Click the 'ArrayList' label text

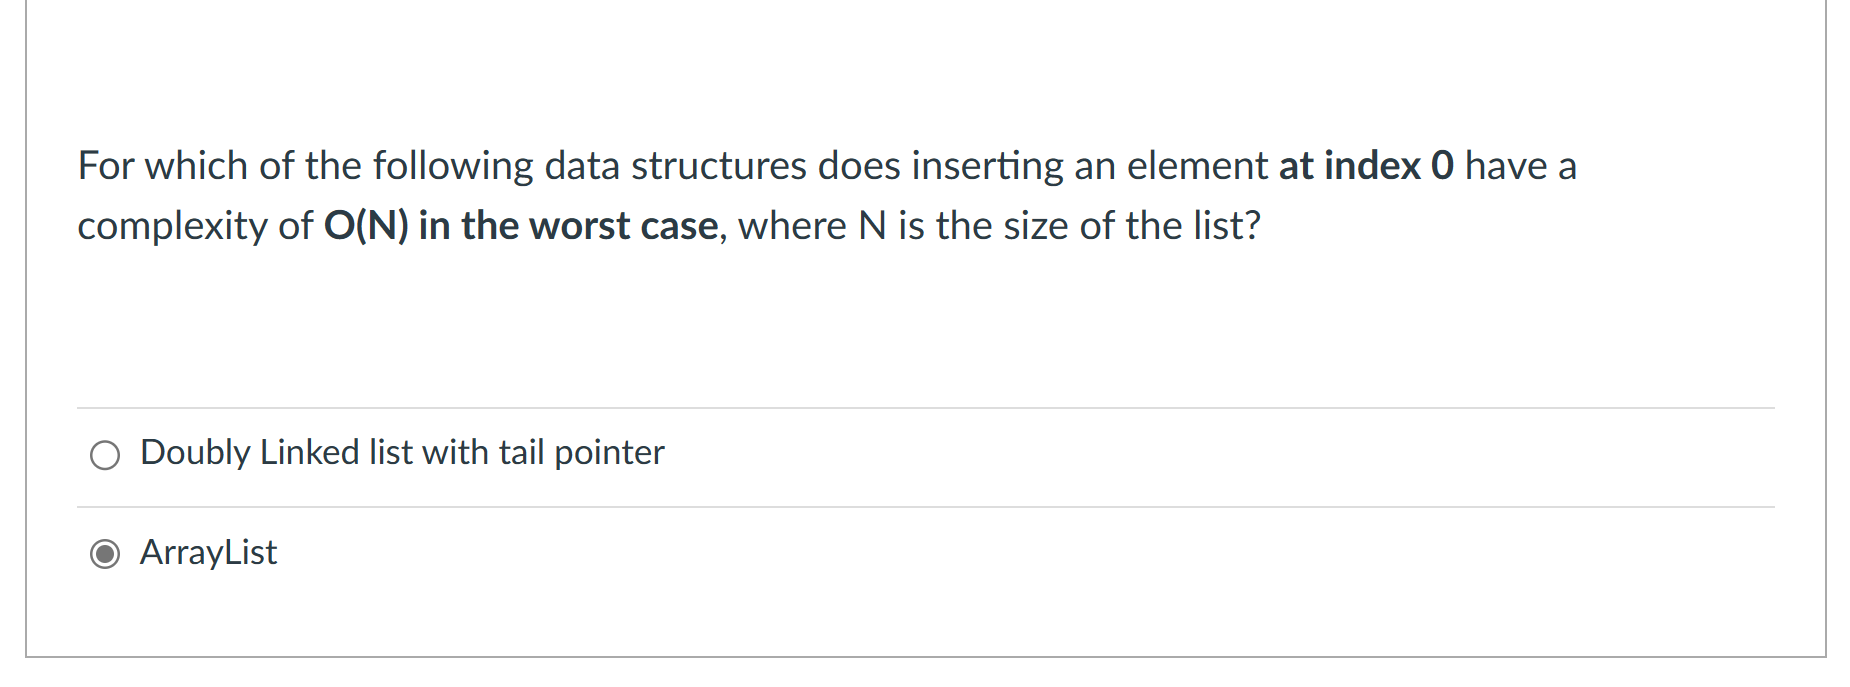[x=206, y=553]
